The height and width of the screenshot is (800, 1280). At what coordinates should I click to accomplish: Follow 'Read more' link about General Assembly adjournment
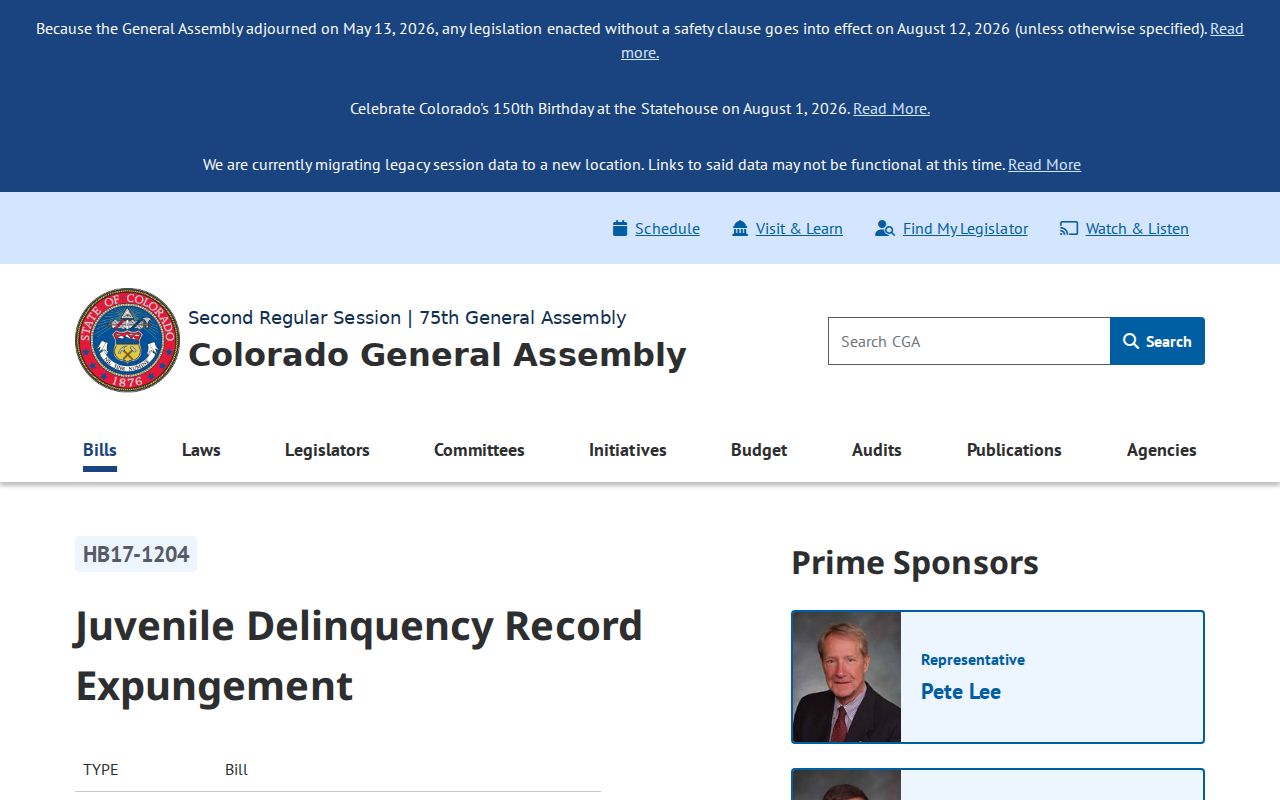pos(1227,29)
